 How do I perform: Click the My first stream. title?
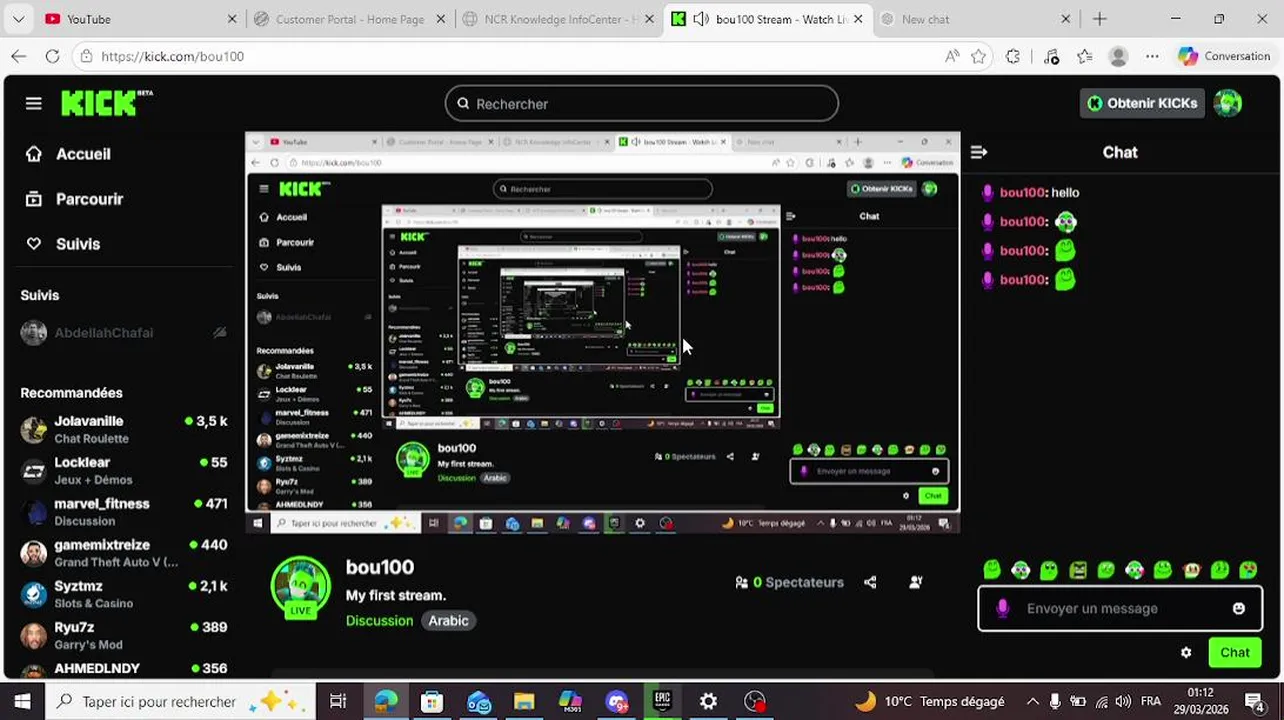(x=396, y=596)
